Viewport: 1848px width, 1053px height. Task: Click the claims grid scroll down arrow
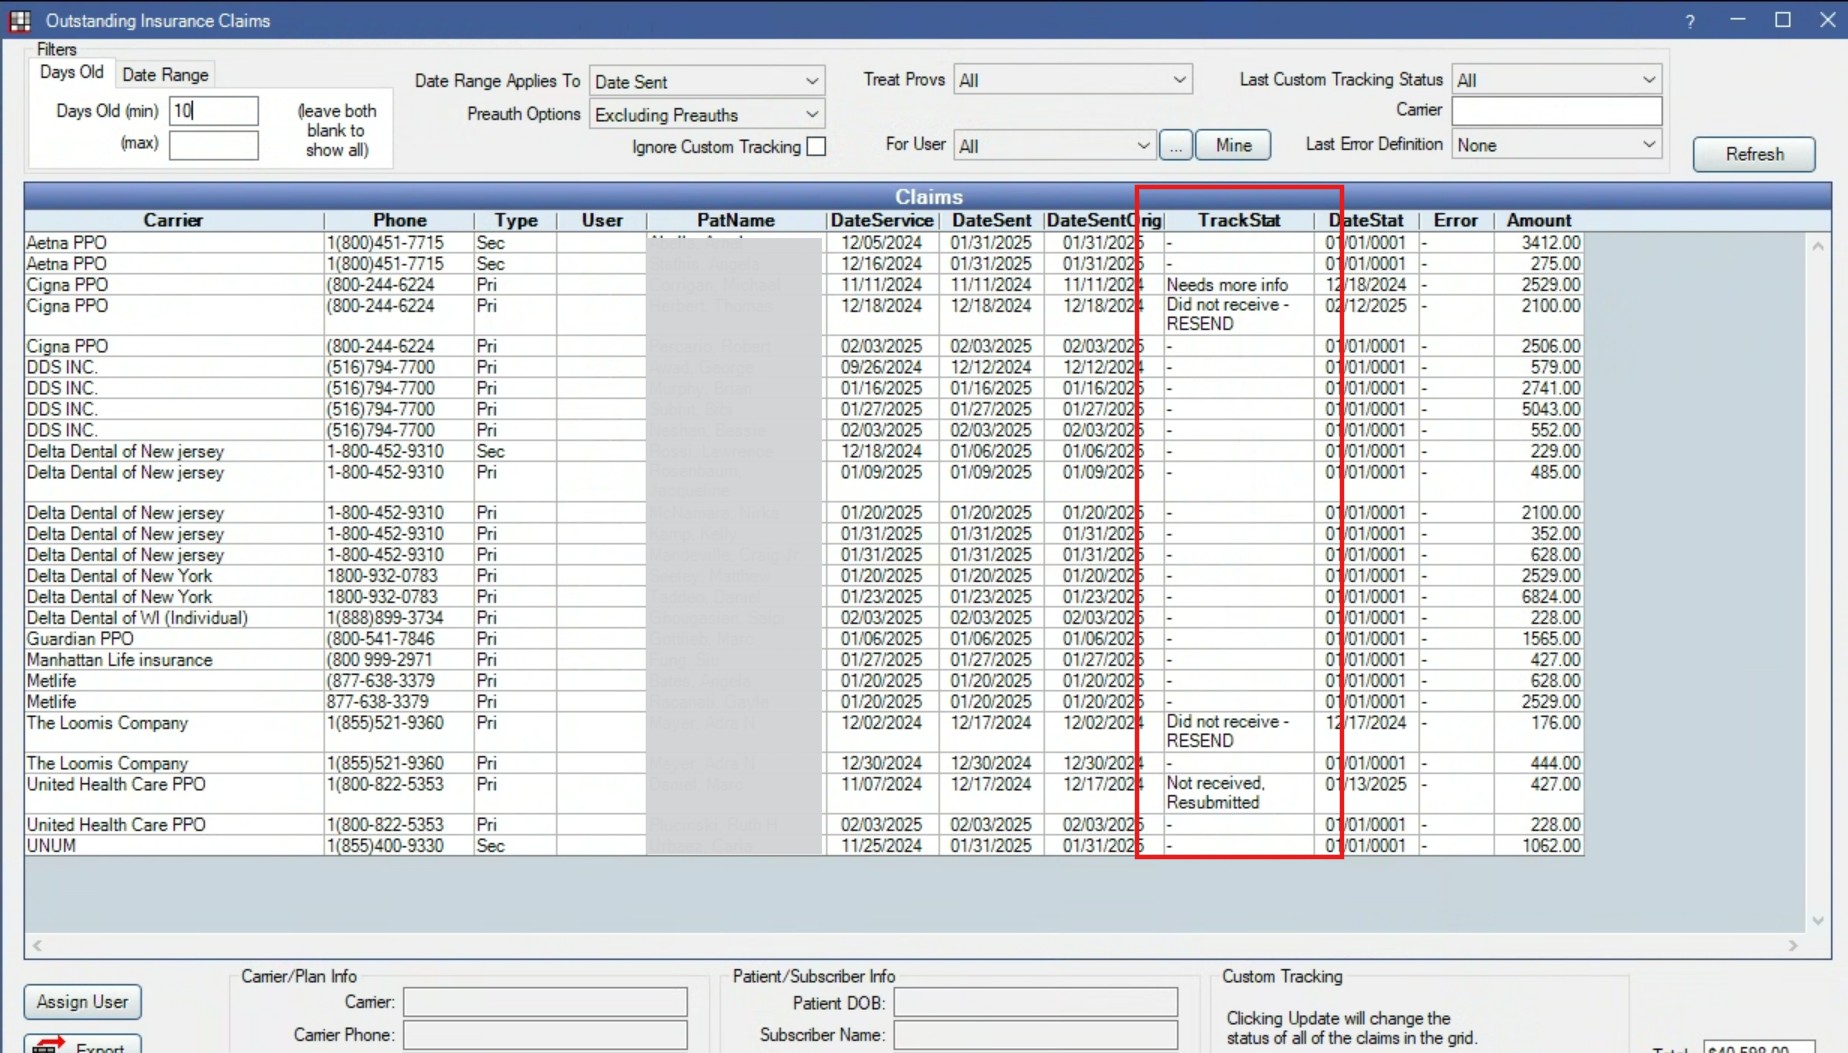[1818, 921]
